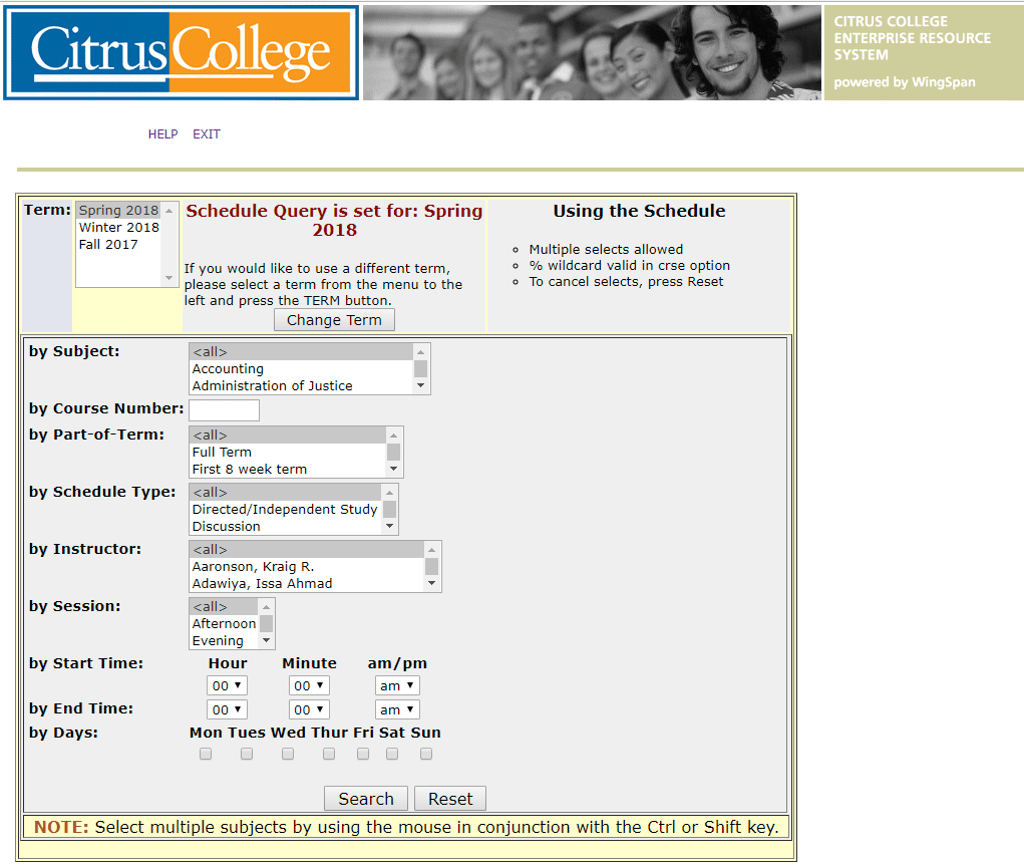
Task: Open the Start Time Hour dropdown
Action: coord(227,685)
